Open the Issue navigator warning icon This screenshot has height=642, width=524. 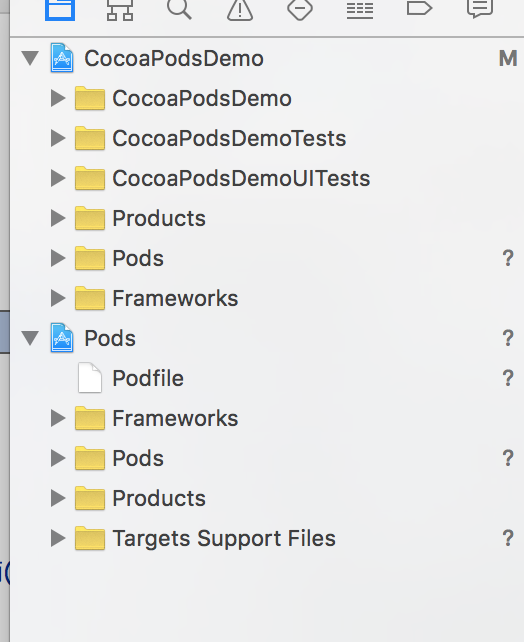coord(240,9)
